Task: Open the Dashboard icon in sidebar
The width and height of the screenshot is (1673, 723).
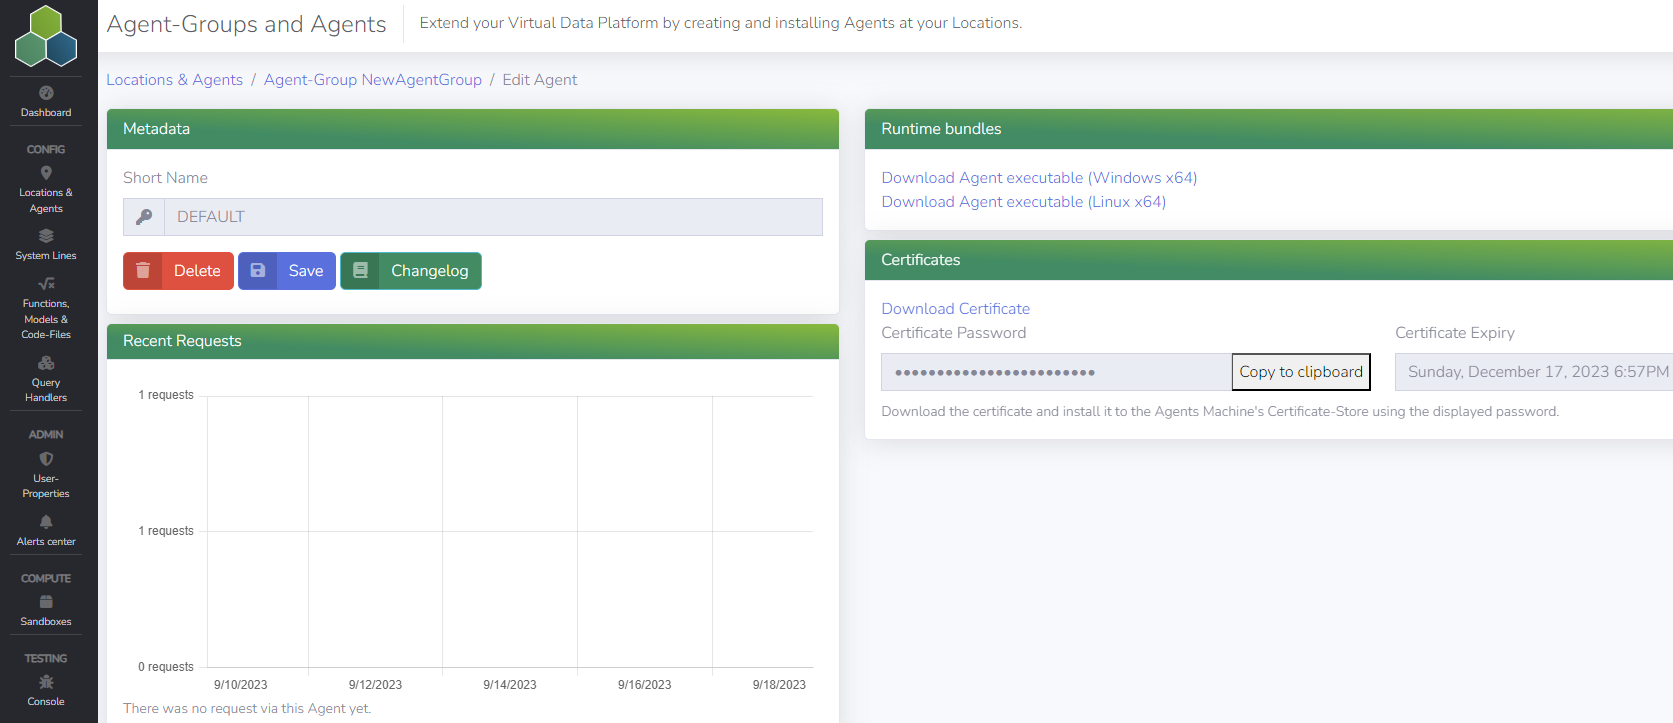Action: [x=46, y=93]
